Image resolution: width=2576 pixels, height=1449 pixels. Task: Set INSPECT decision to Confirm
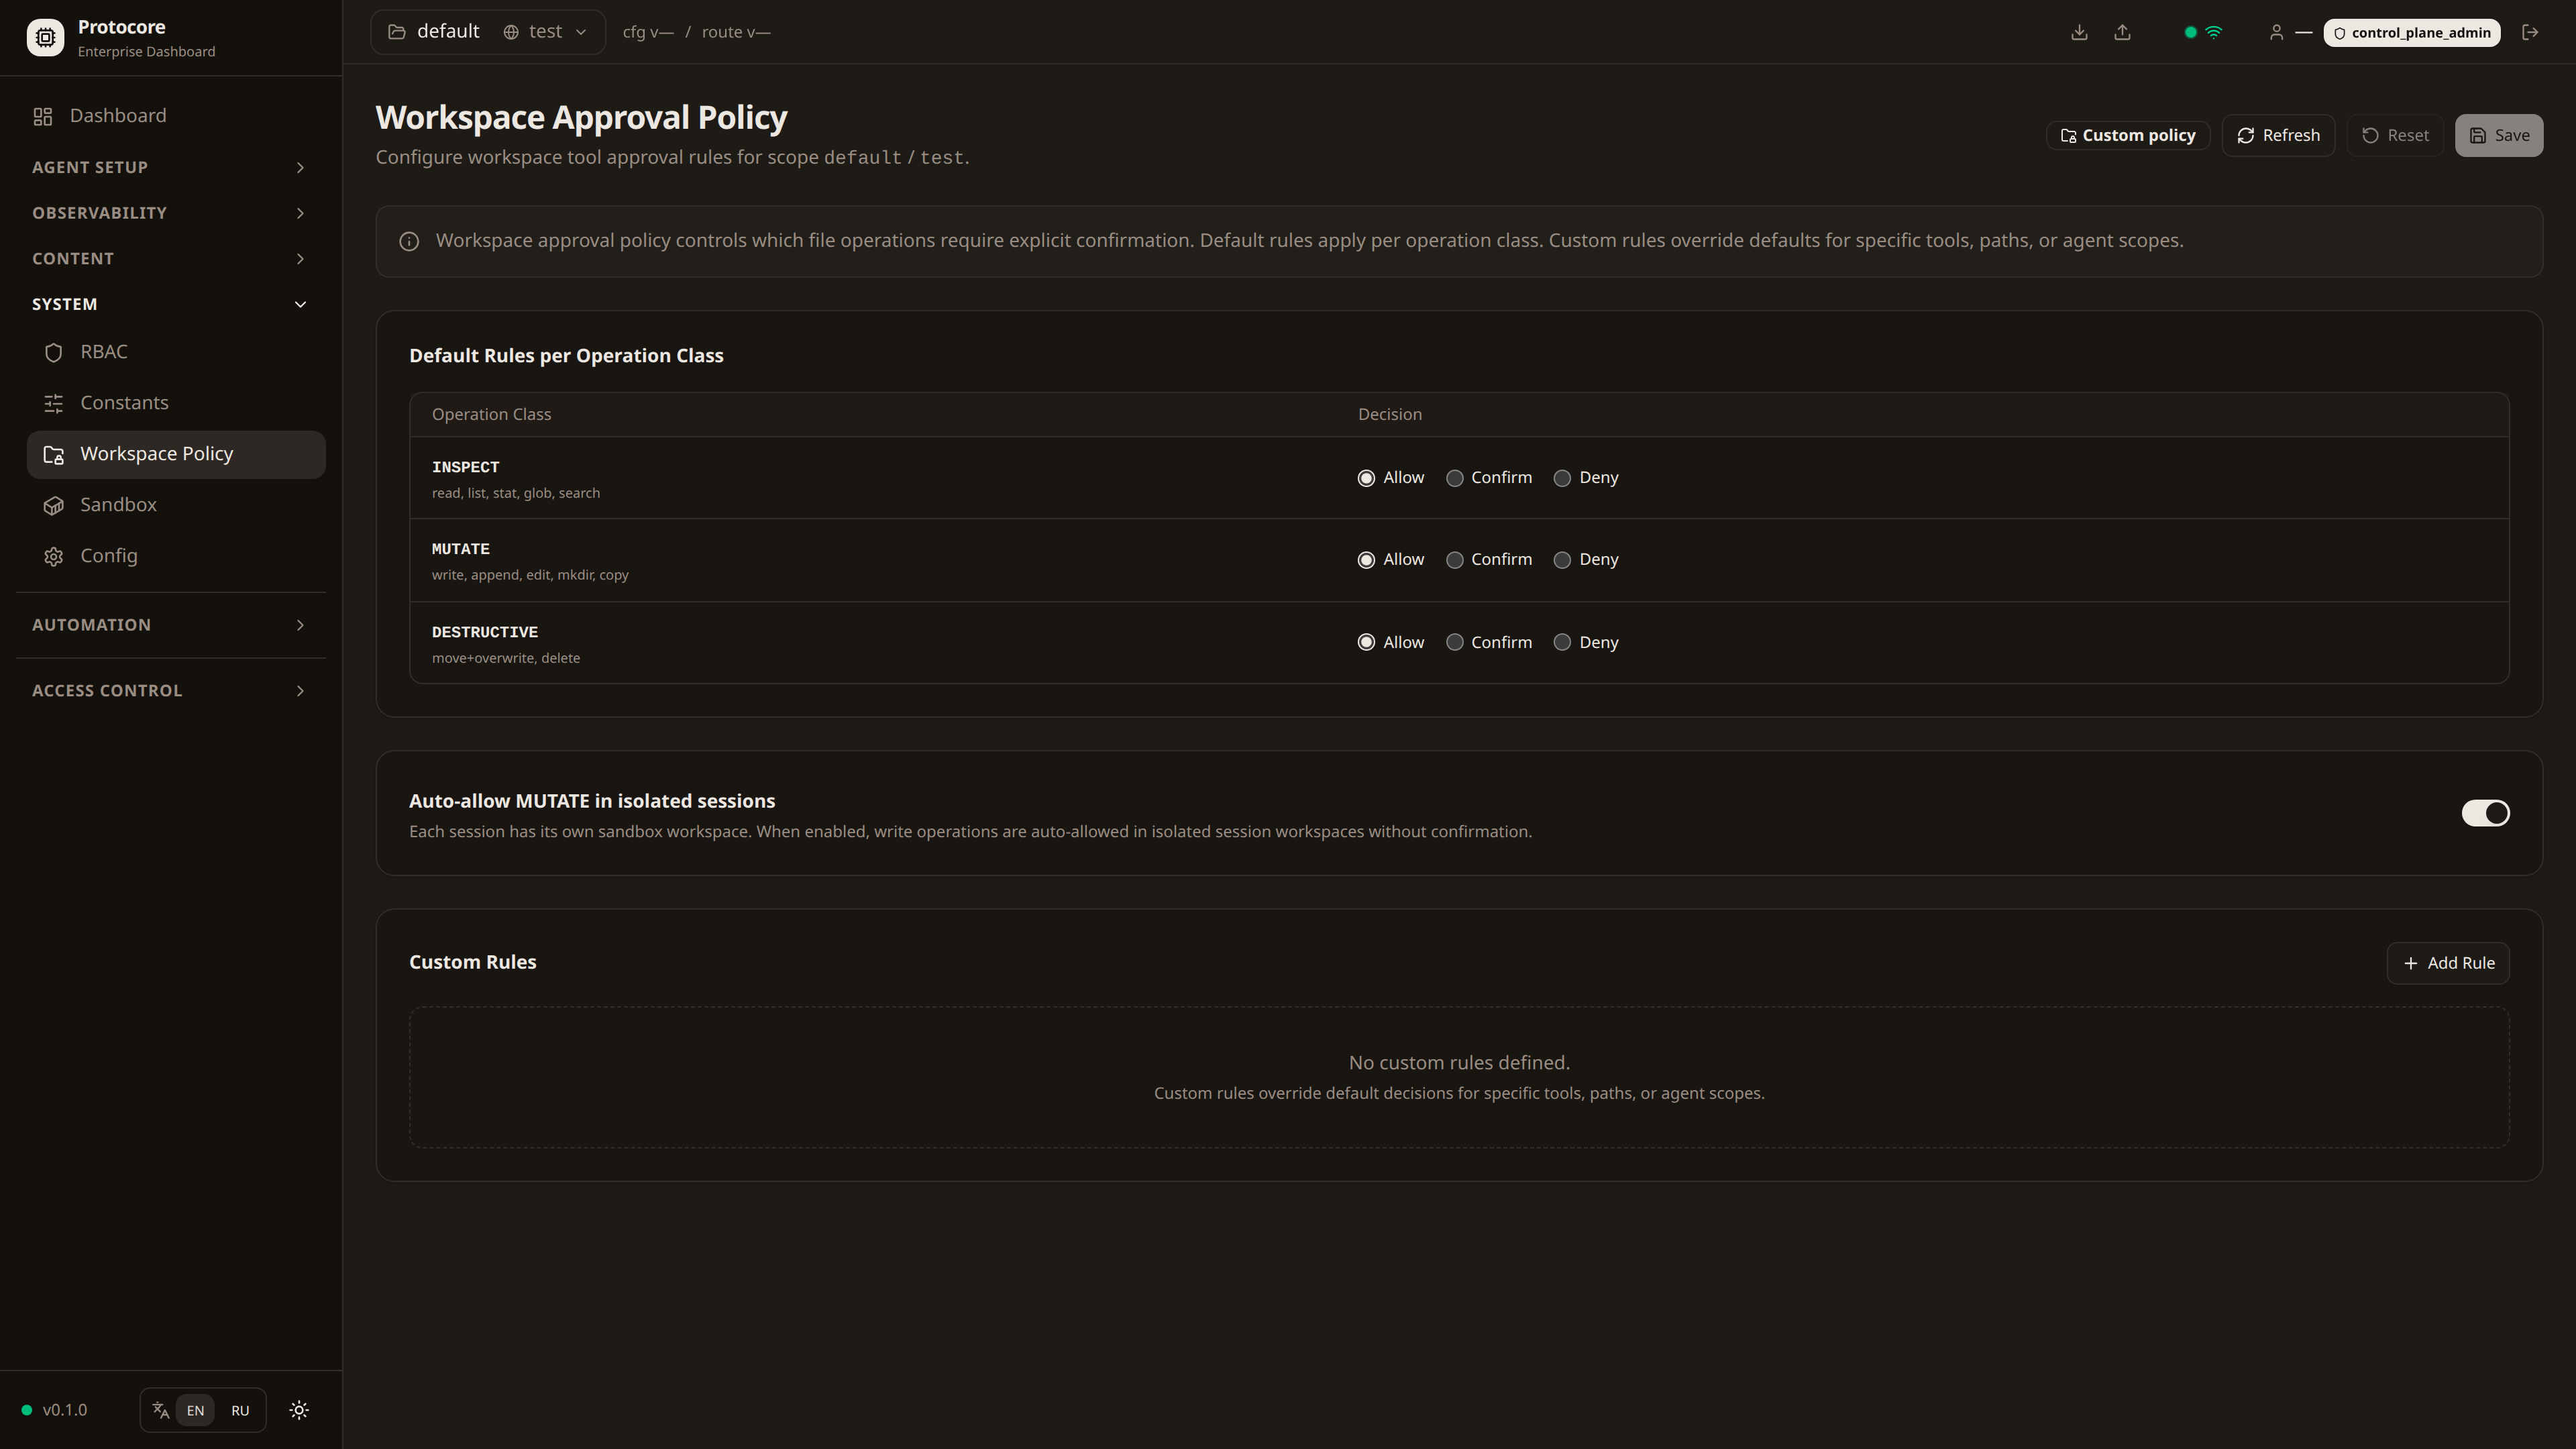tap(1455, 478)
